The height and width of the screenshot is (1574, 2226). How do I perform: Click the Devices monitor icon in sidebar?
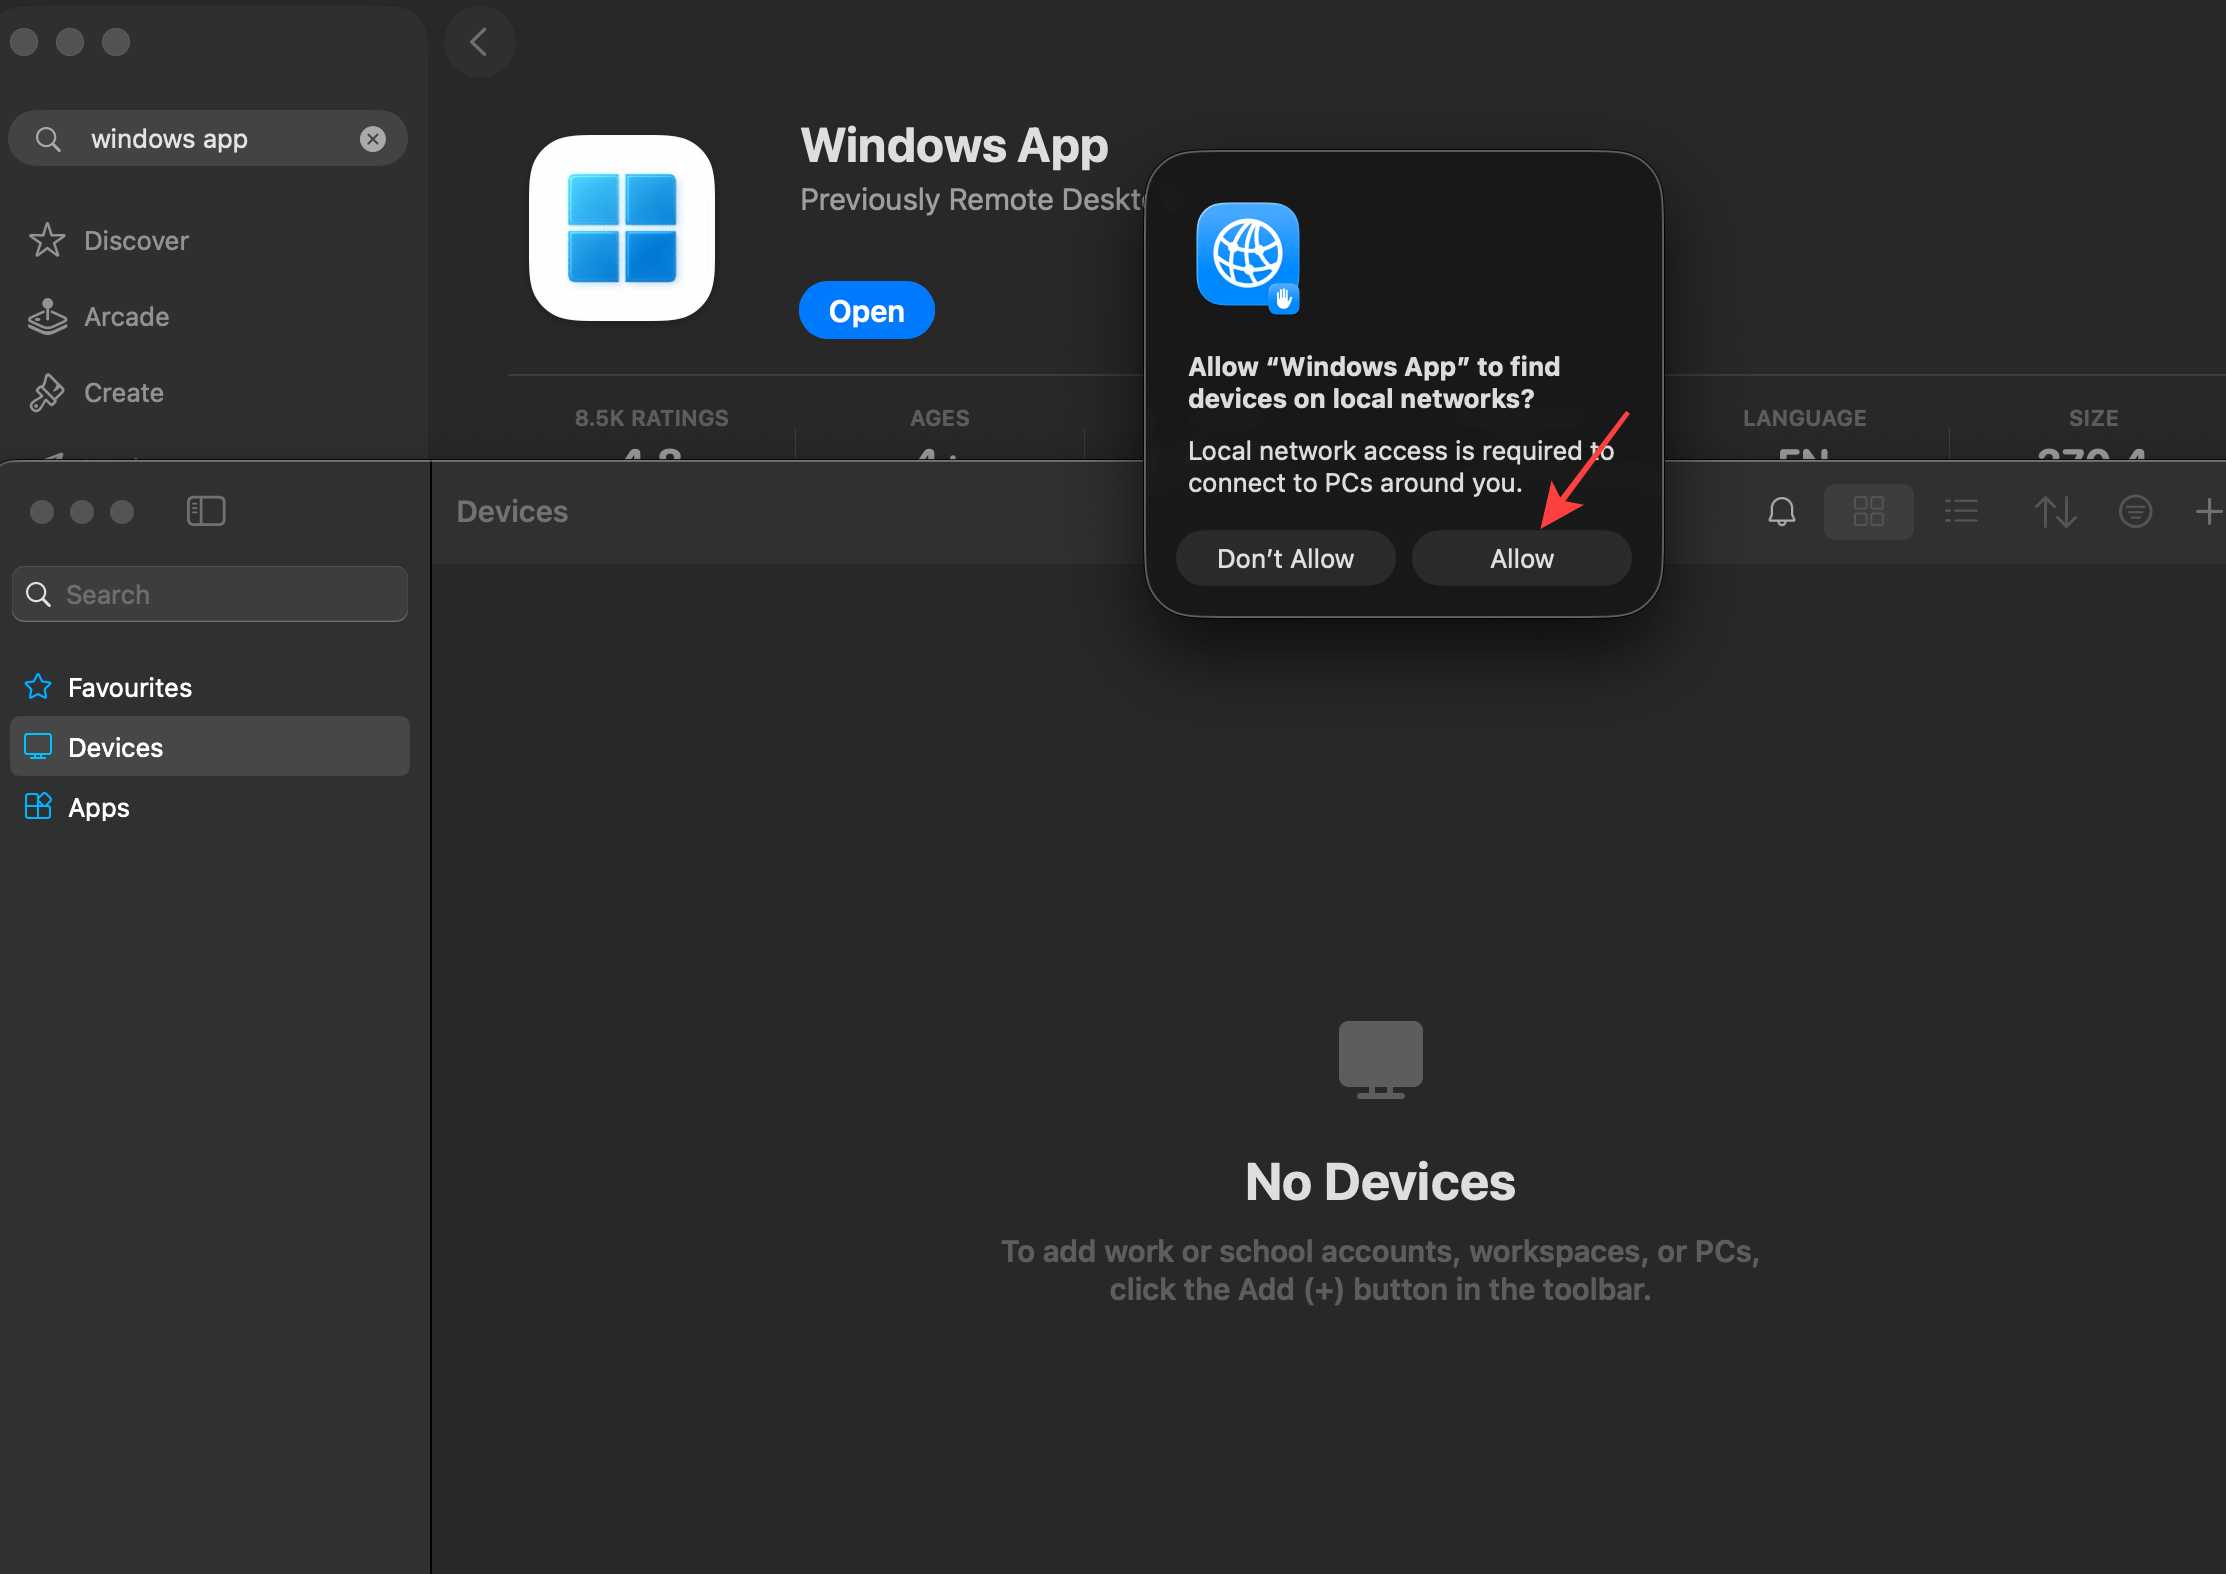tap(38, 747)
